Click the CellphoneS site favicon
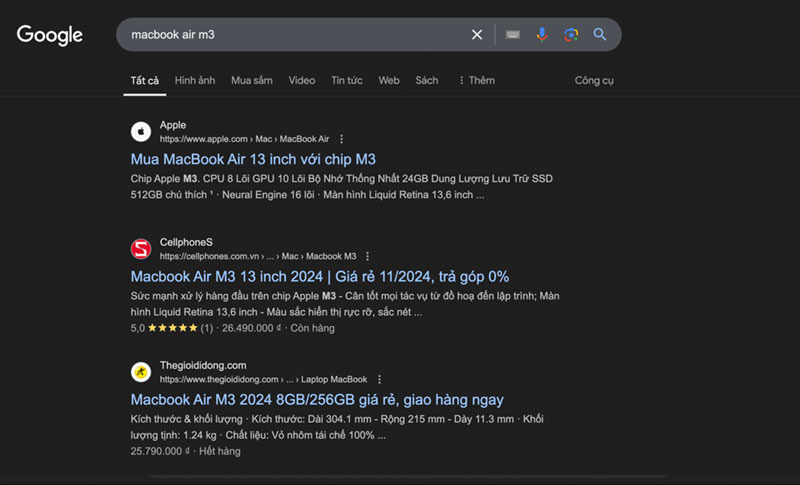The width and height of the screenshot is (800, 485). [x=141, y=248]
